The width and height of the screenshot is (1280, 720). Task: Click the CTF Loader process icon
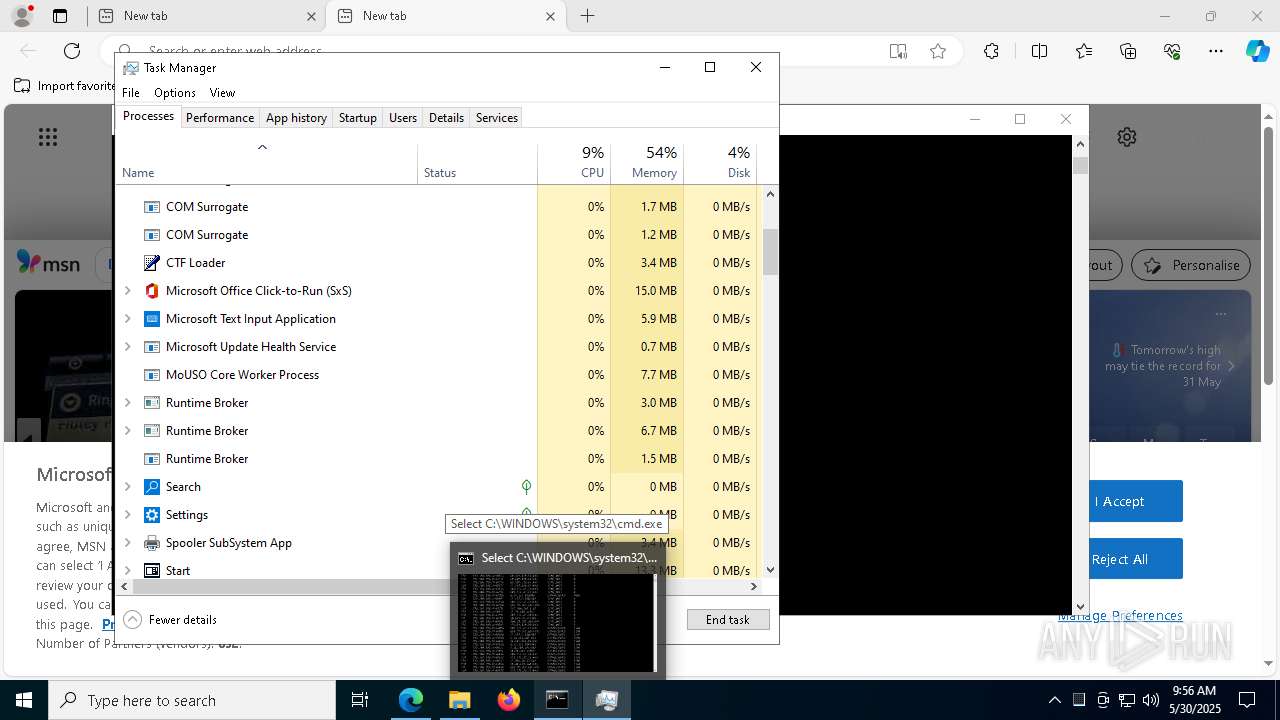[x=152, y=263]
